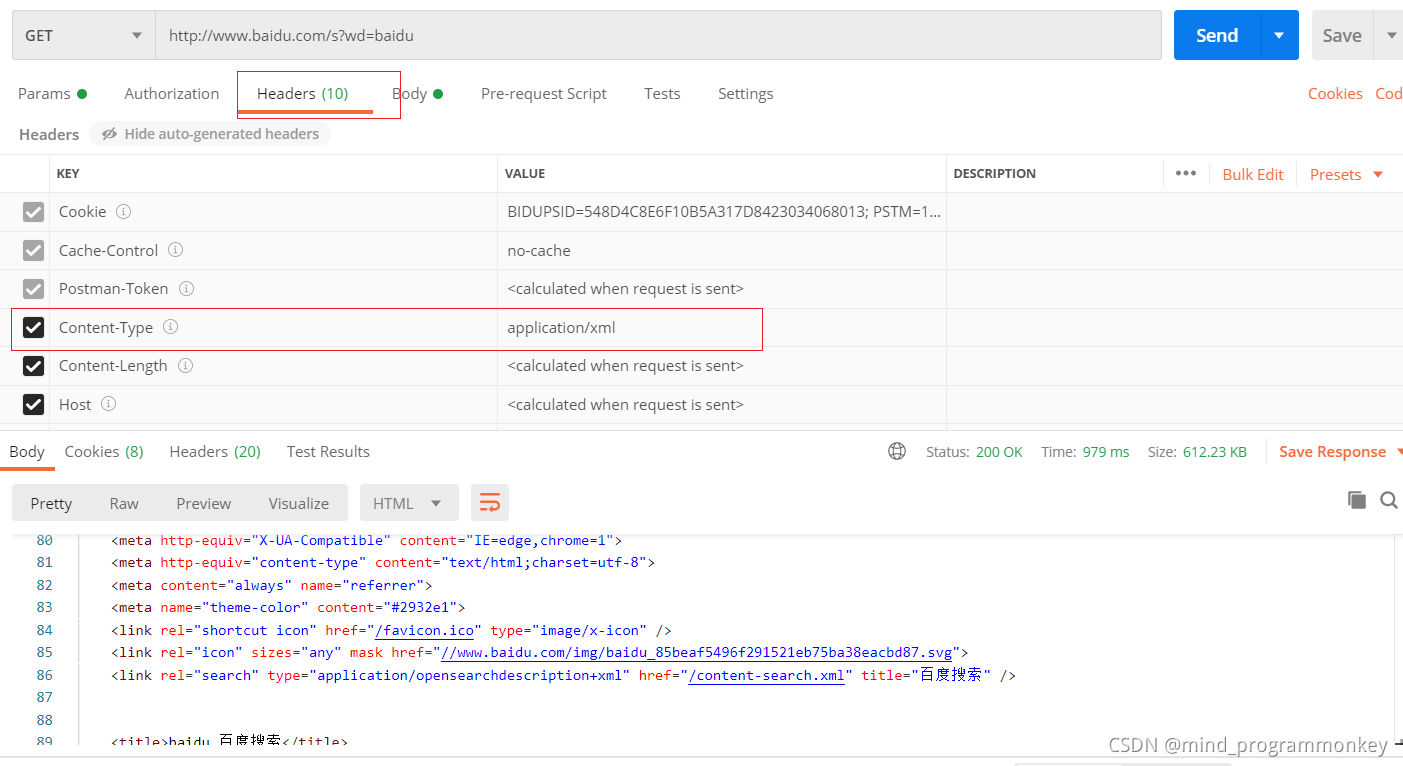The height and width of the screenshot is (766, 1403).
Task: Click the Save button
Action: tap(1342, 35)
